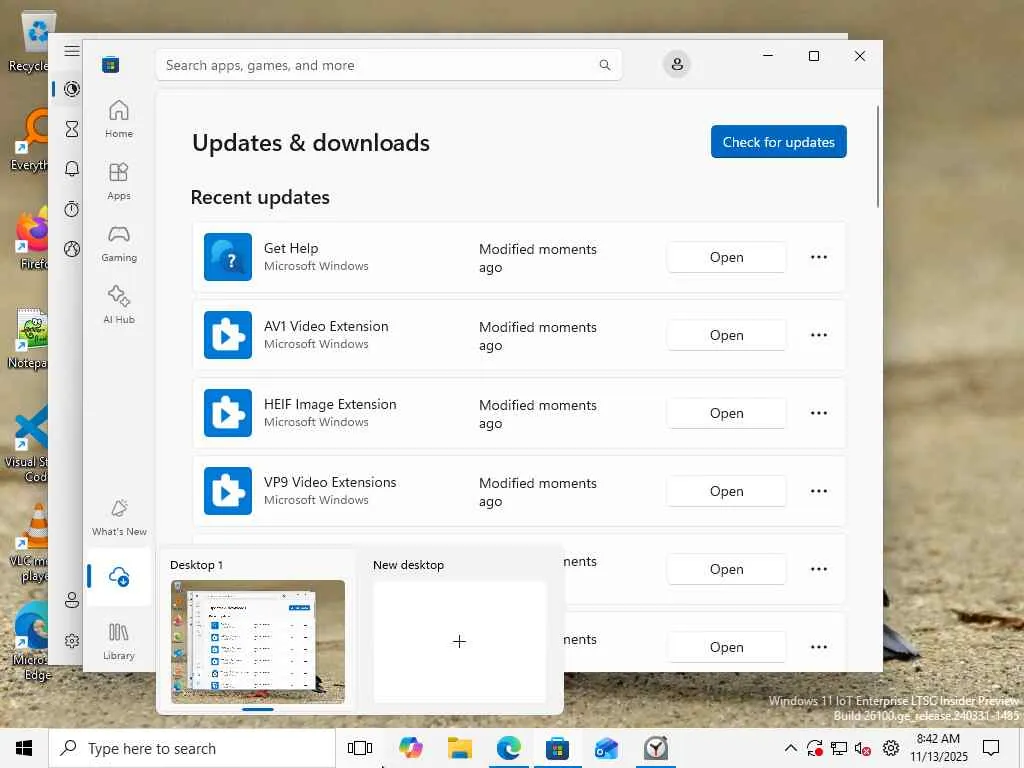This screenshot has height=768, width=1024.
Task: Open the Store account profile icon
Action: (x=677, y=64)
